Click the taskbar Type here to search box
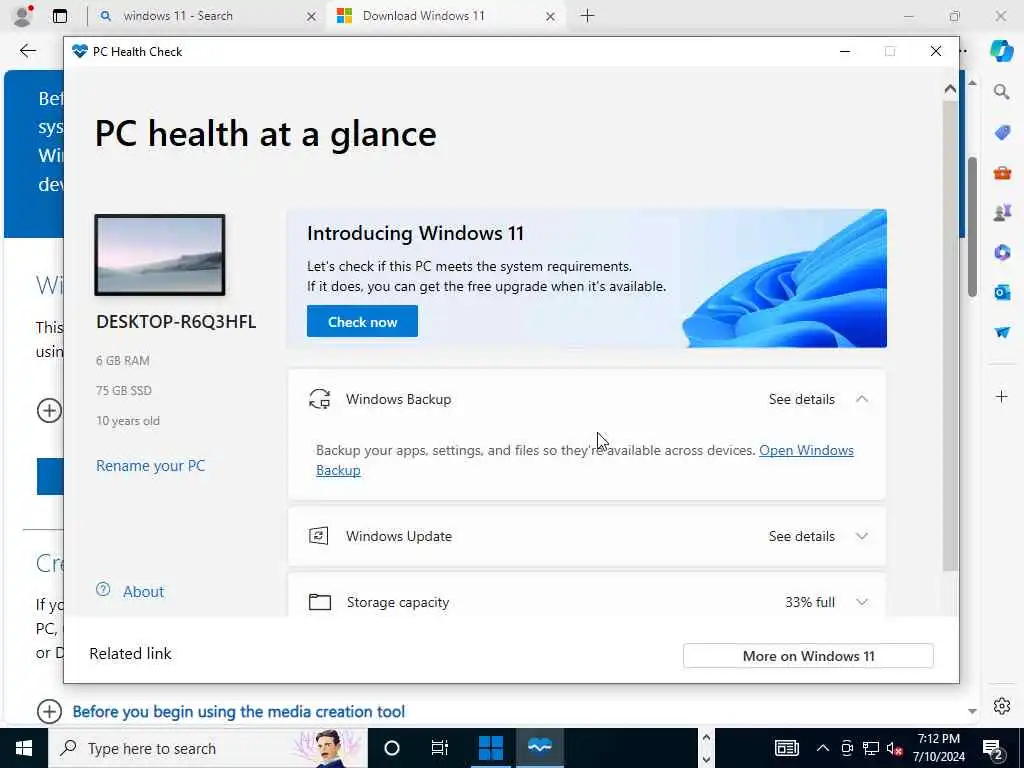Viewport: 1024px width, 768px height. [208, 748]
